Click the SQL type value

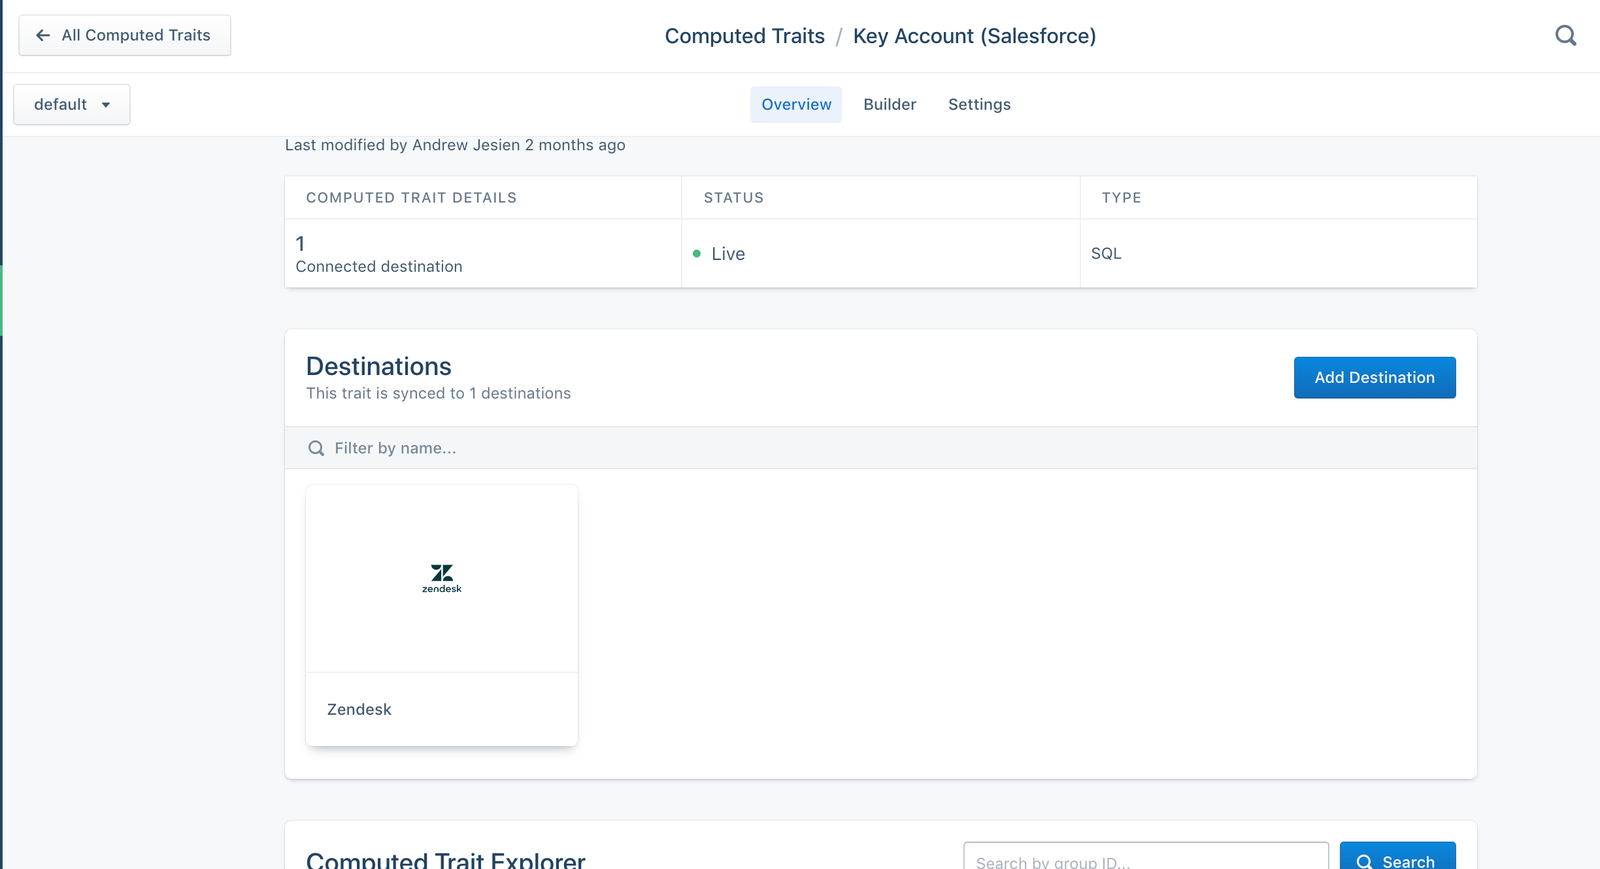(x=1106, y=254)
